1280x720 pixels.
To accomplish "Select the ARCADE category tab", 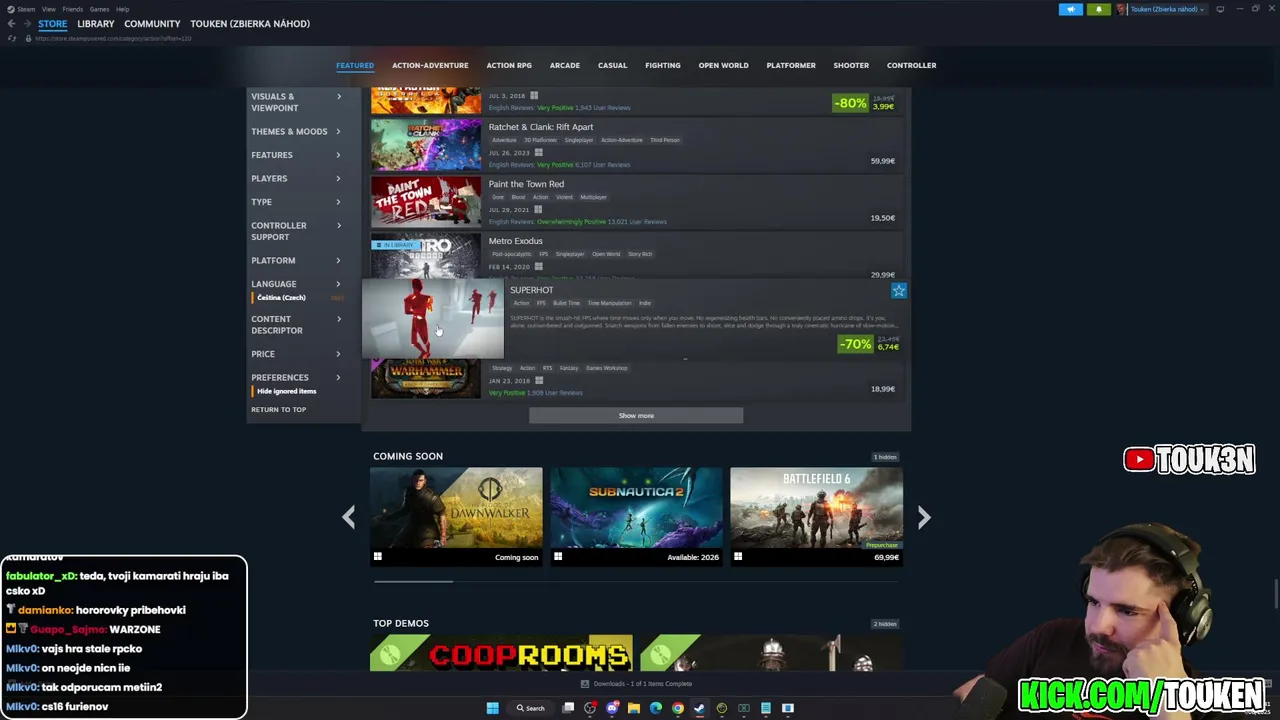I will (x=565, y=65).
